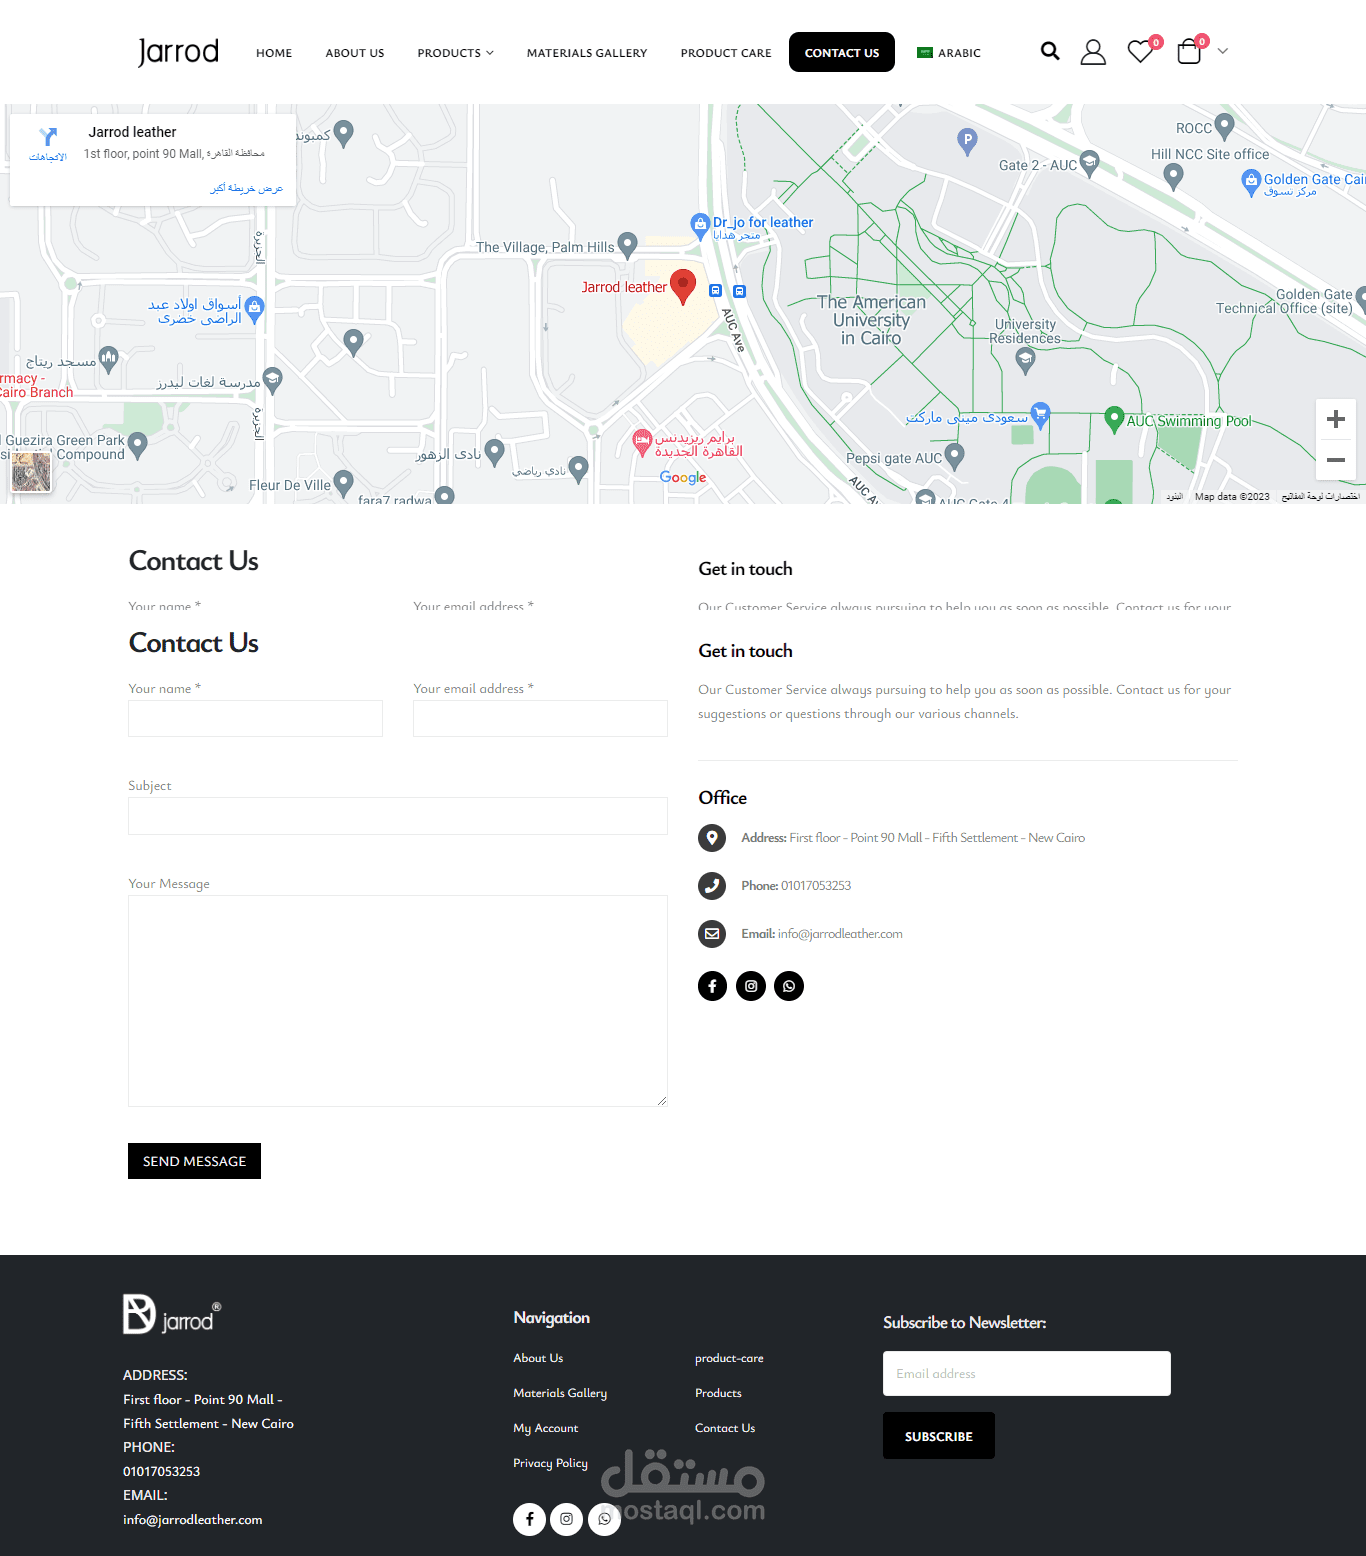Open Facebook icon in Office section
The height and width of the screenshot is (1556, 1366).
712,986
